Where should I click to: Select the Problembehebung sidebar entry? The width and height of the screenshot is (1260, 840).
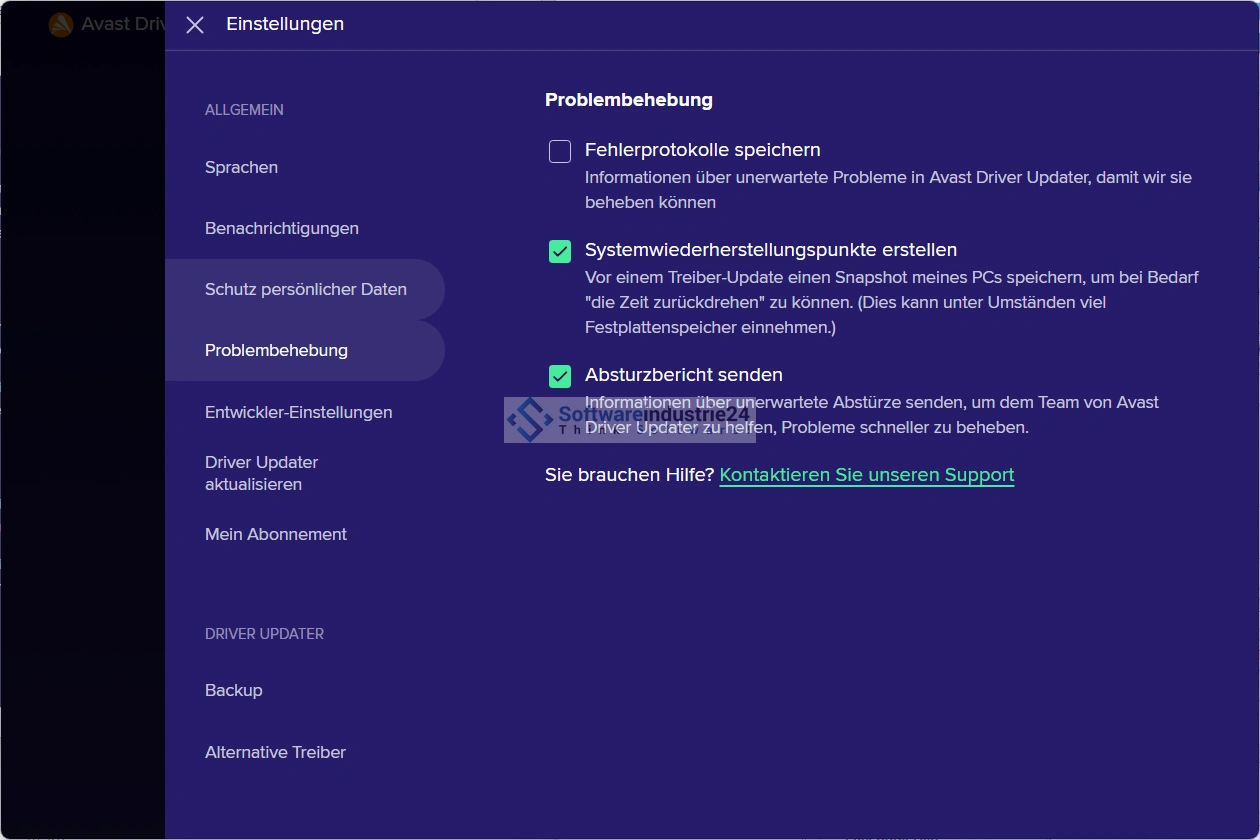[276, 350]
